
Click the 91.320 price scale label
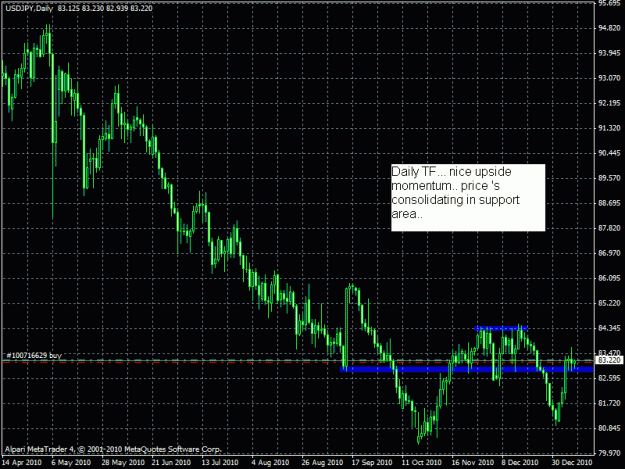609,128
